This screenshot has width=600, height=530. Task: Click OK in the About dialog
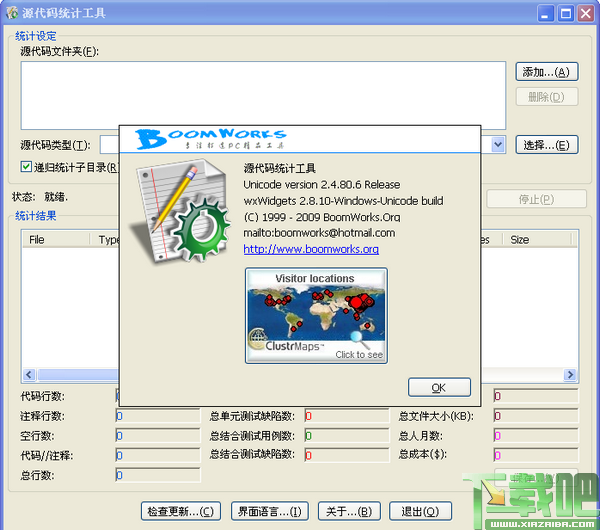click(x=439, y=387)
